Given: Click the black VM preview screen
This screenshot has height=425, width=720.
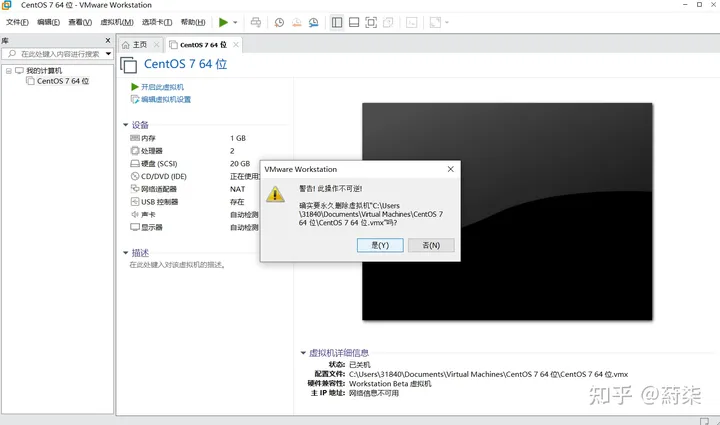Looking at the screenshot, I should [507, 212].
